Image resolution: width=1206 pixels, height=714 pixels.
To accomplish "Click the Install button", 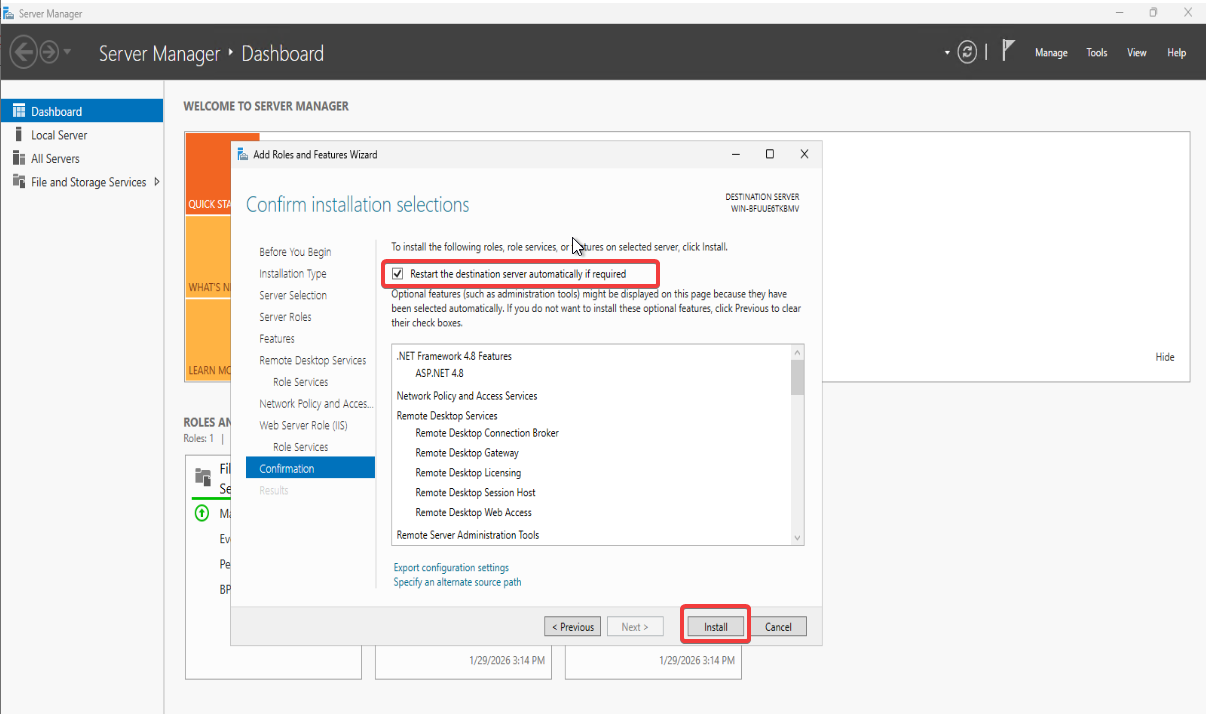I will click(x=715, y=627).
